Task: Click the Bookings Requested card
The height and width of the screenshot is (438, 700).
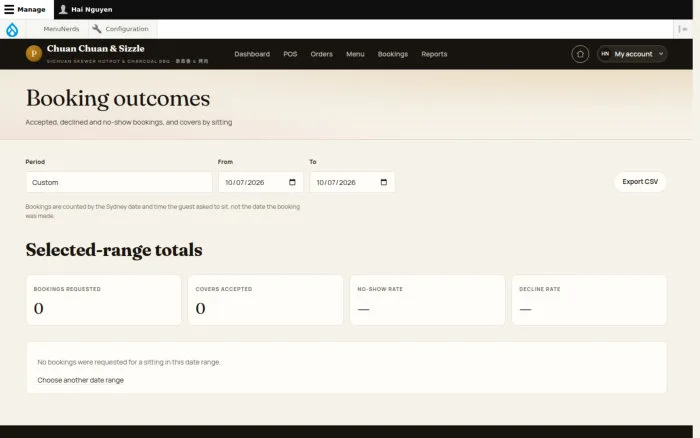Action: point(104,300)
